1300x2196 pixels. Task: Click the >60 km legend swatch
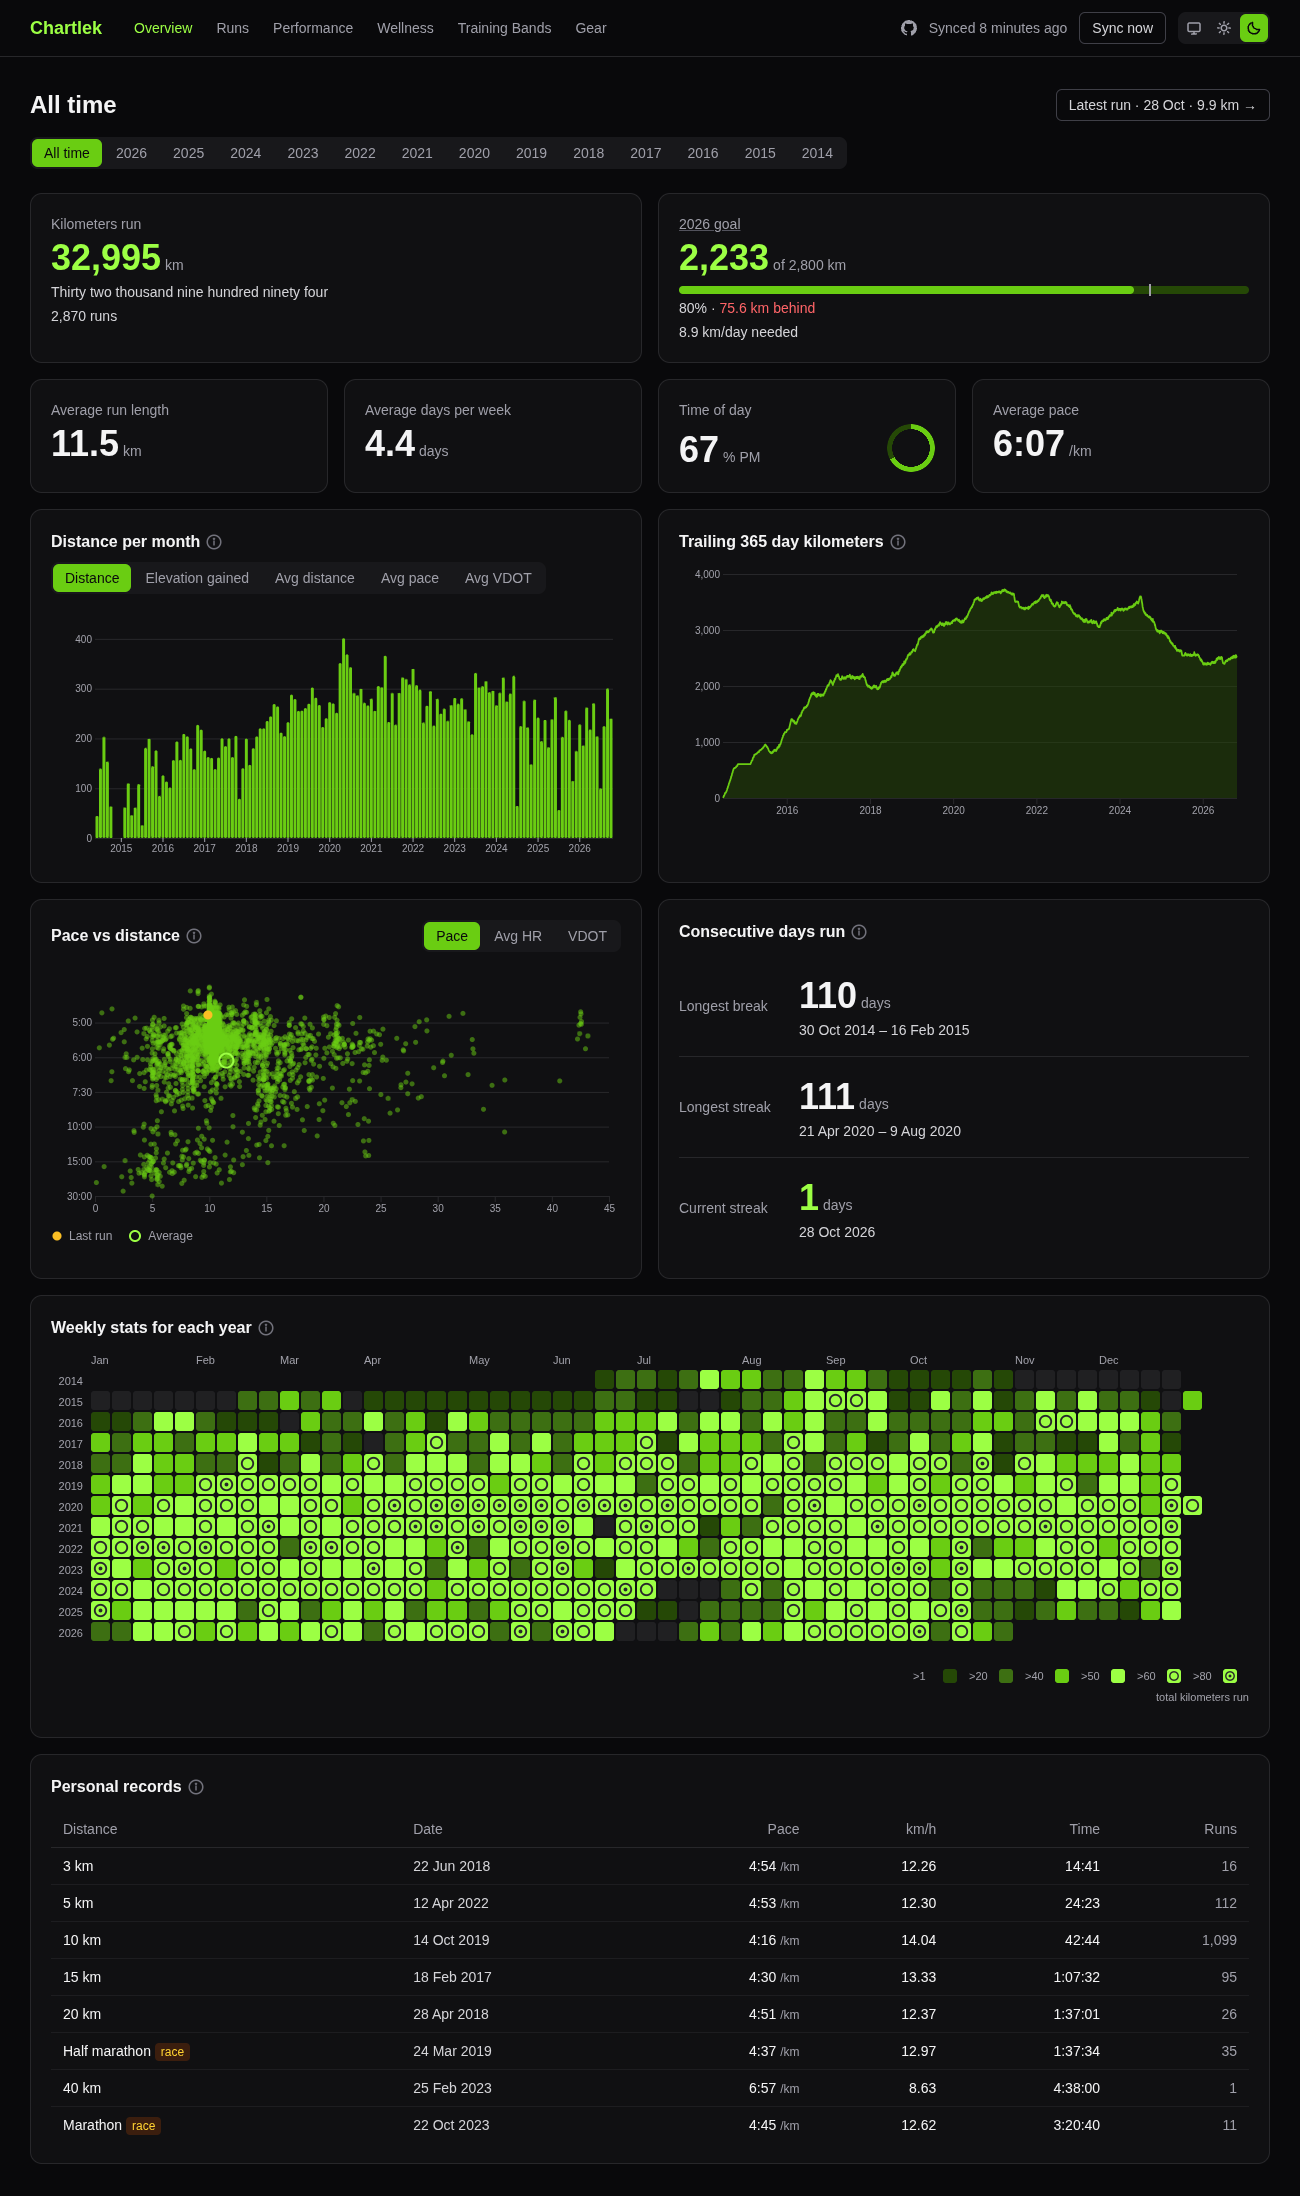pos(1174,1676)
